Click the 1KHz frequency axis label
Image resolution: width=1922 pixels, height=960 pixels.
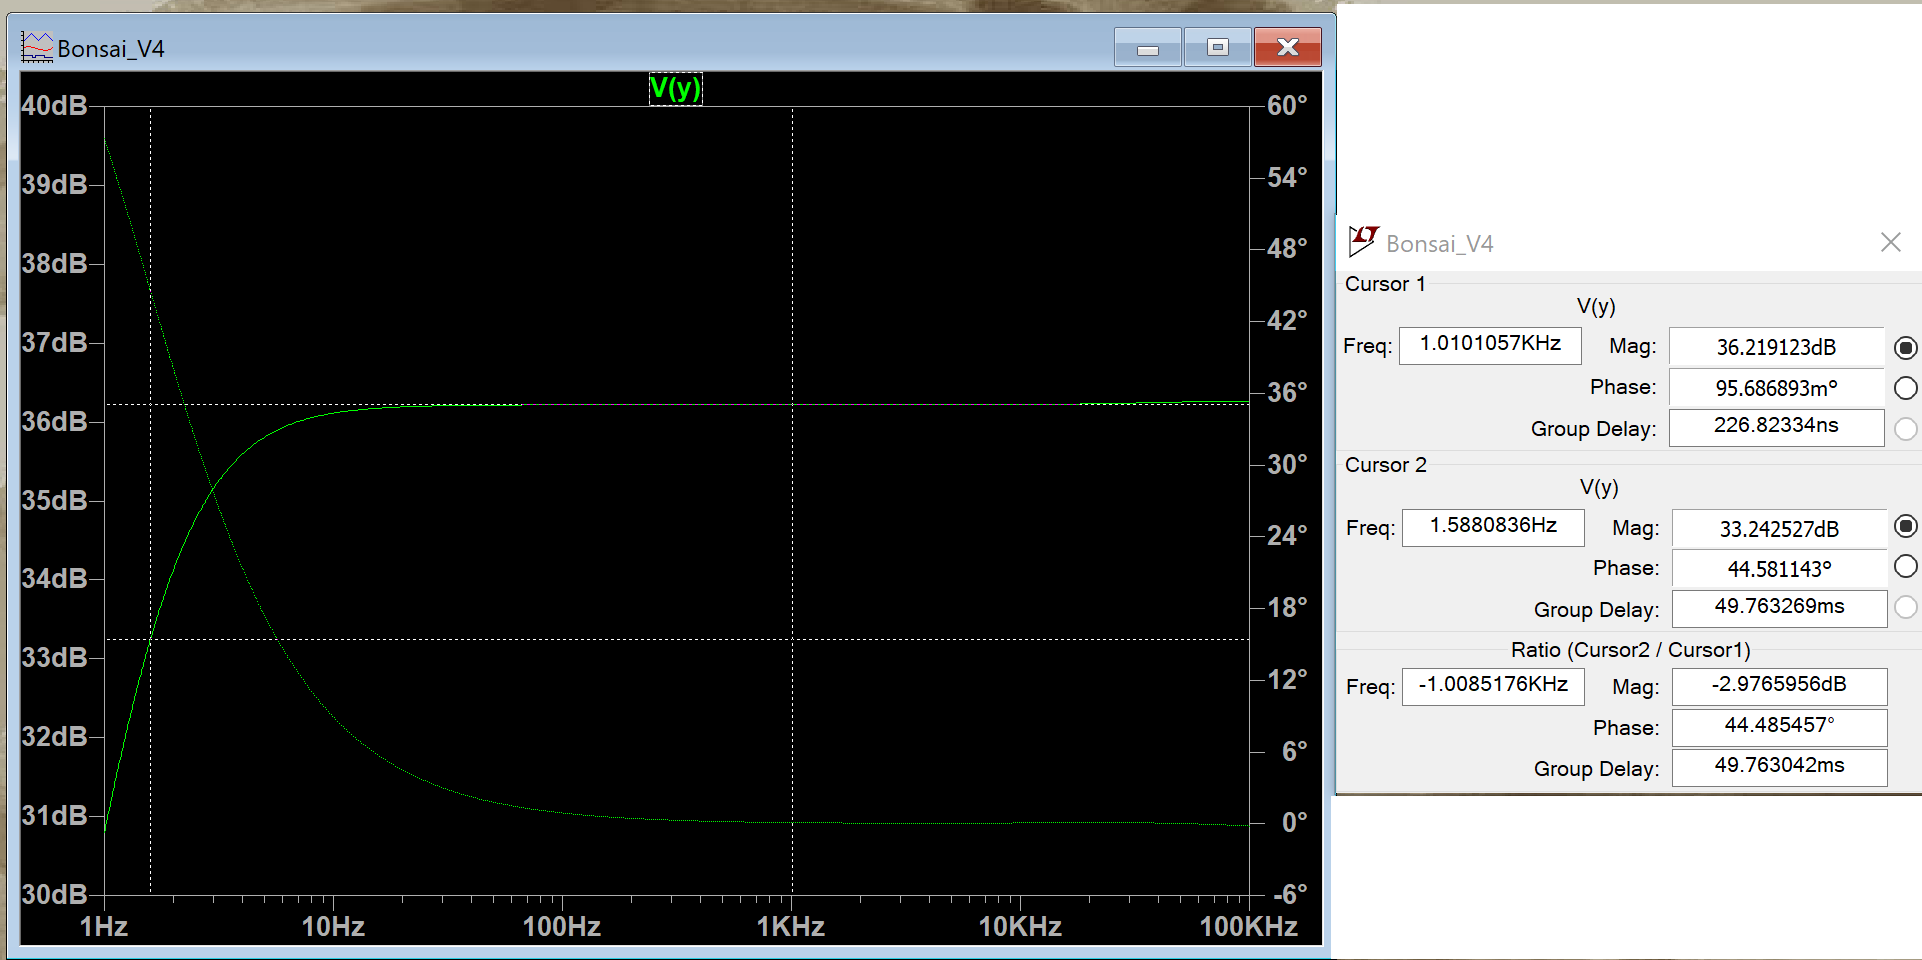click(791, 927)
